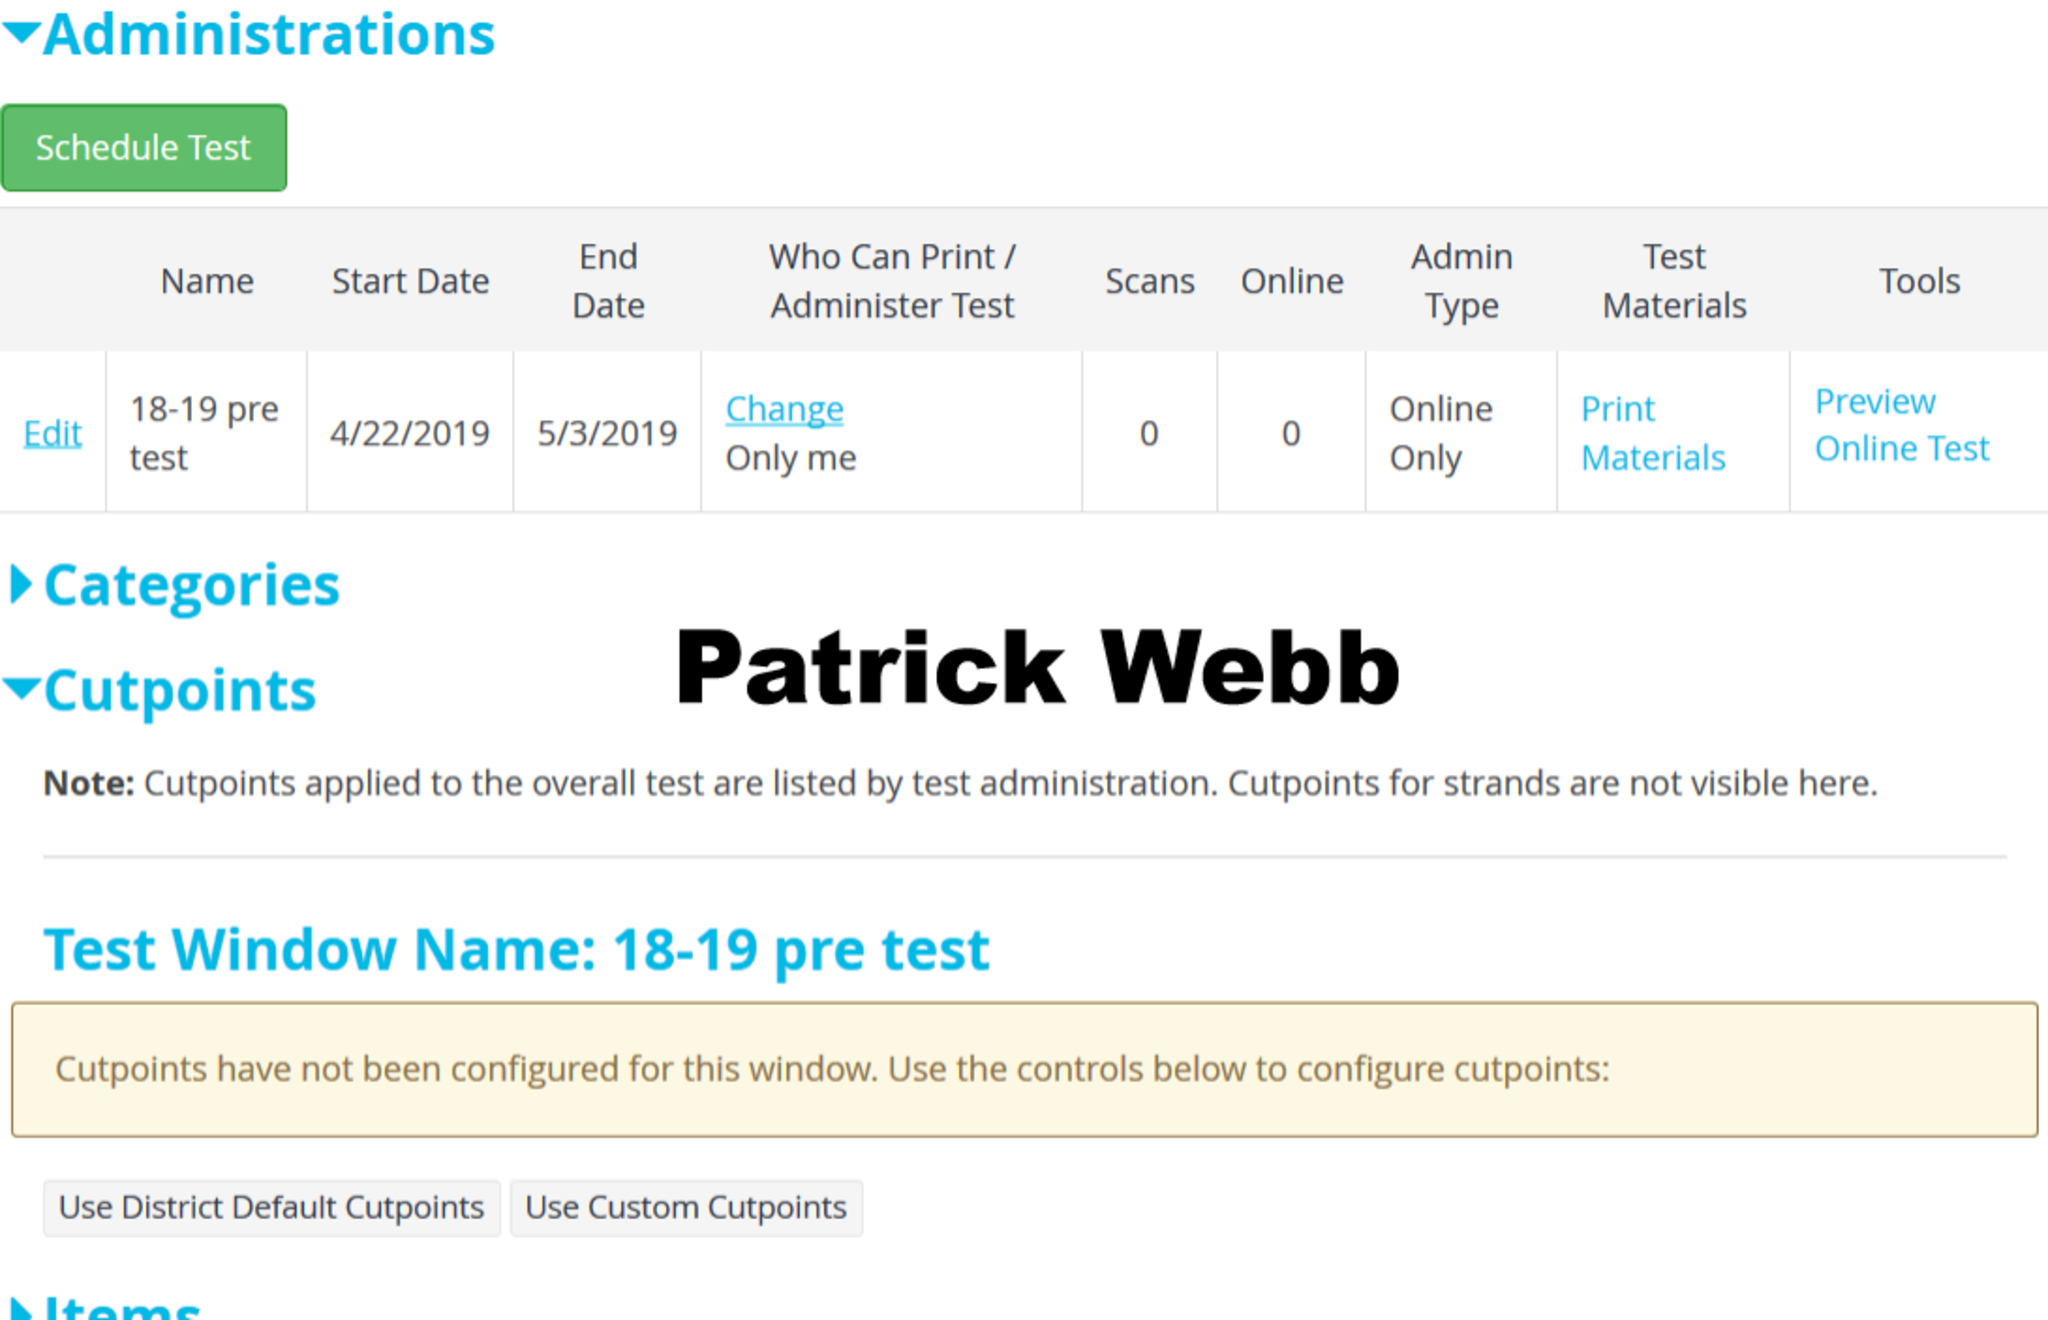Screen dimensions: 2048x1320
Task: Choose Use District Default Cutpoints
Action: pos(271,1208)
